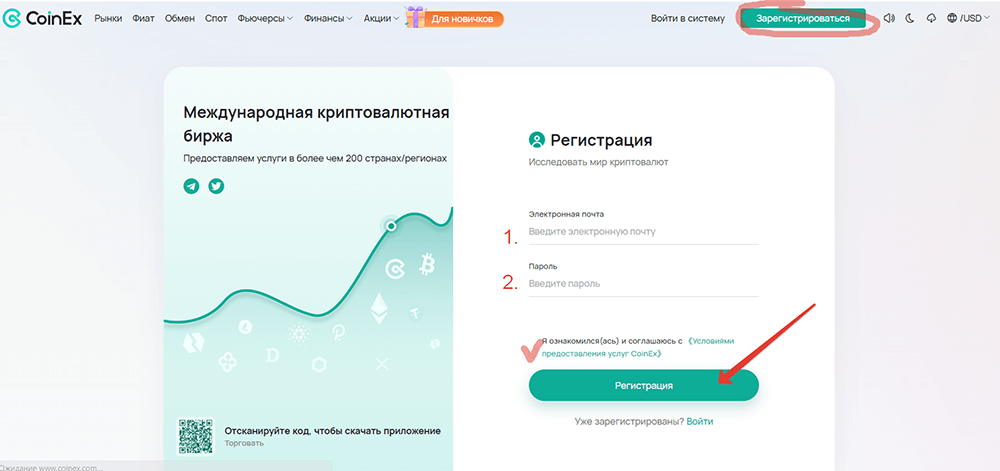Expand the Акции dropdown menu
The height and width of the screenshot is (471, 1000).
click(x=381, y=18)
